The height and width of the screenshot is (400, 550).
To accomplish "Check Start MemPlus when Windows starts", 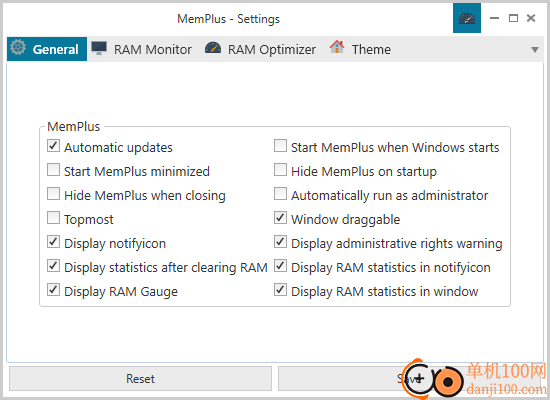I will pyautogui.click(x=280, y=146).
